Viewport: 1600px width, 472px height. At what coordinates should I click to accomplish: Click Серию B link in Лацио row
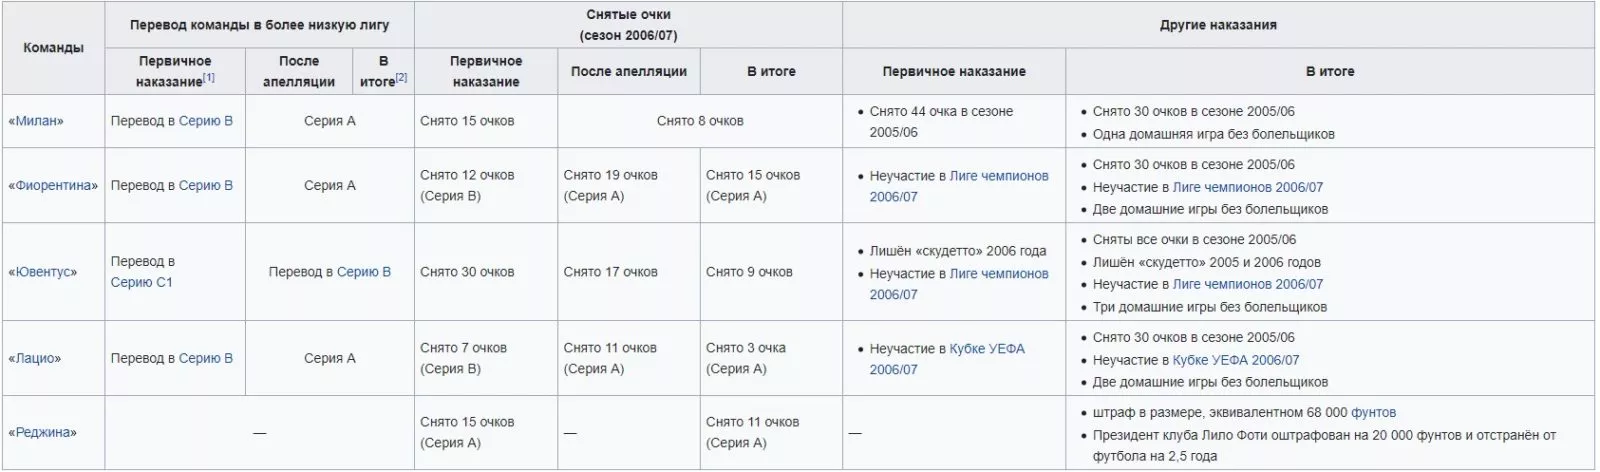pos(205,358)
